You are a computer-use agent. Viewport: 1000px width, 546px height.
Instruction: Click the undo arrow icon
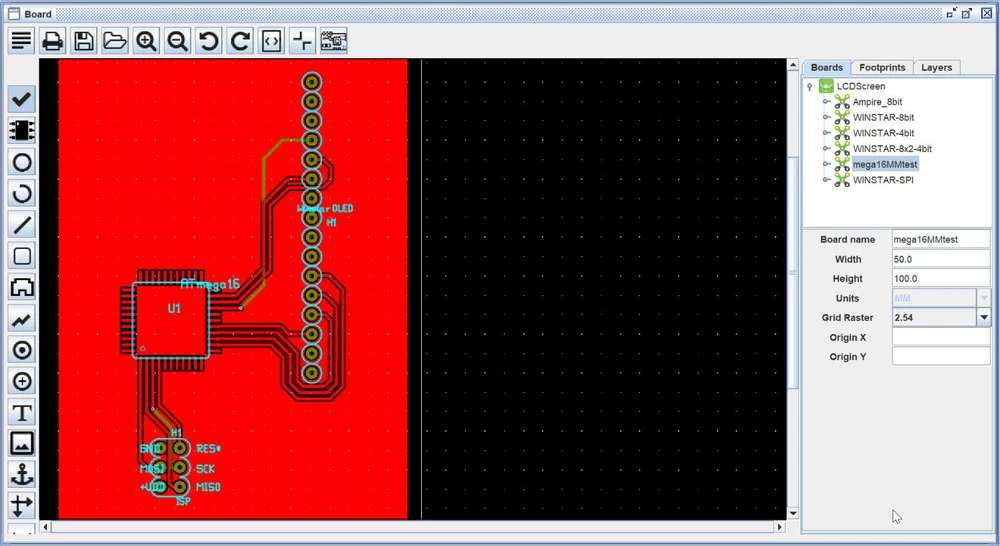point(209,41)
